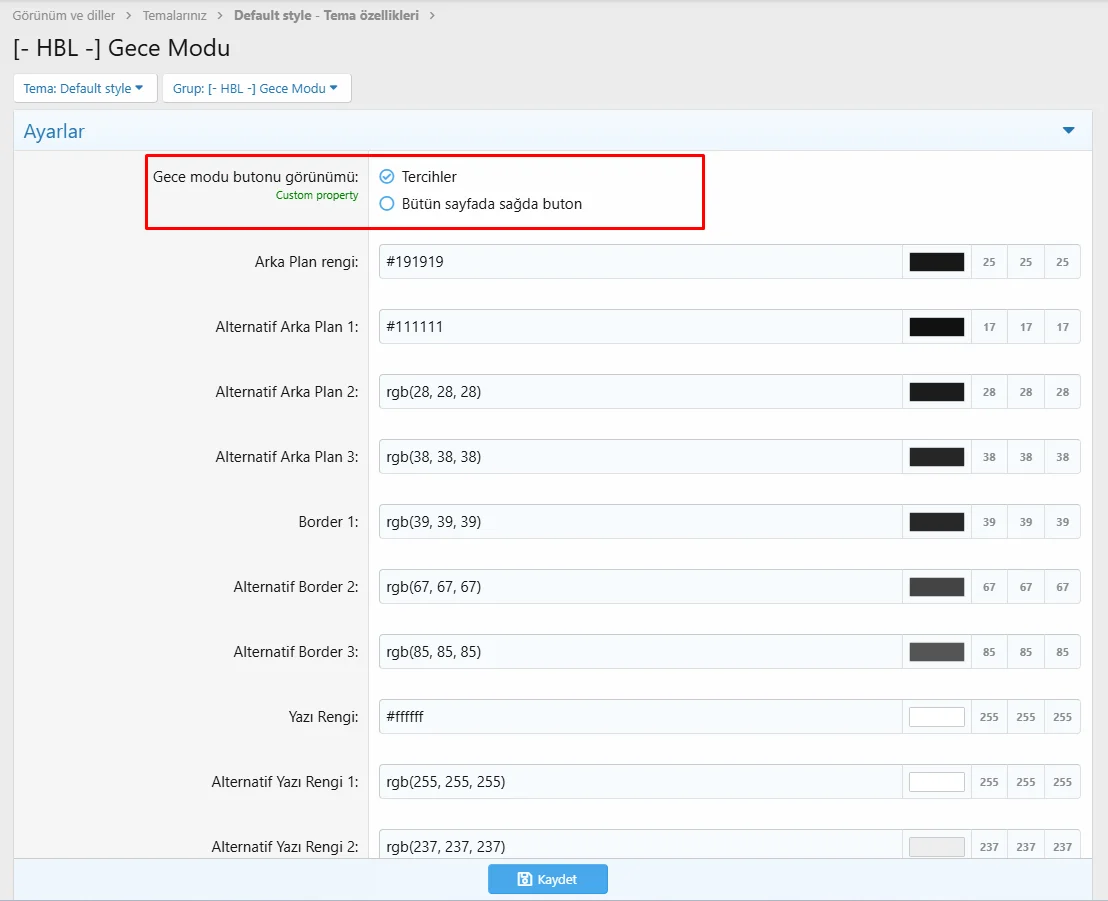The height and width of the screenshot is (901, 1108).
Task: Open the Tema: Default style dropdown
Action: [x=85, y=88]
